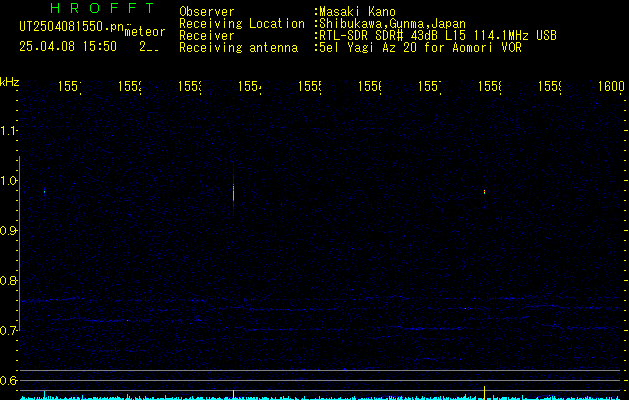This screenshot has width=629, height=400.
Task: Click the long vertical meteor echo near 1.0 kHz
Action: point(233,191)
